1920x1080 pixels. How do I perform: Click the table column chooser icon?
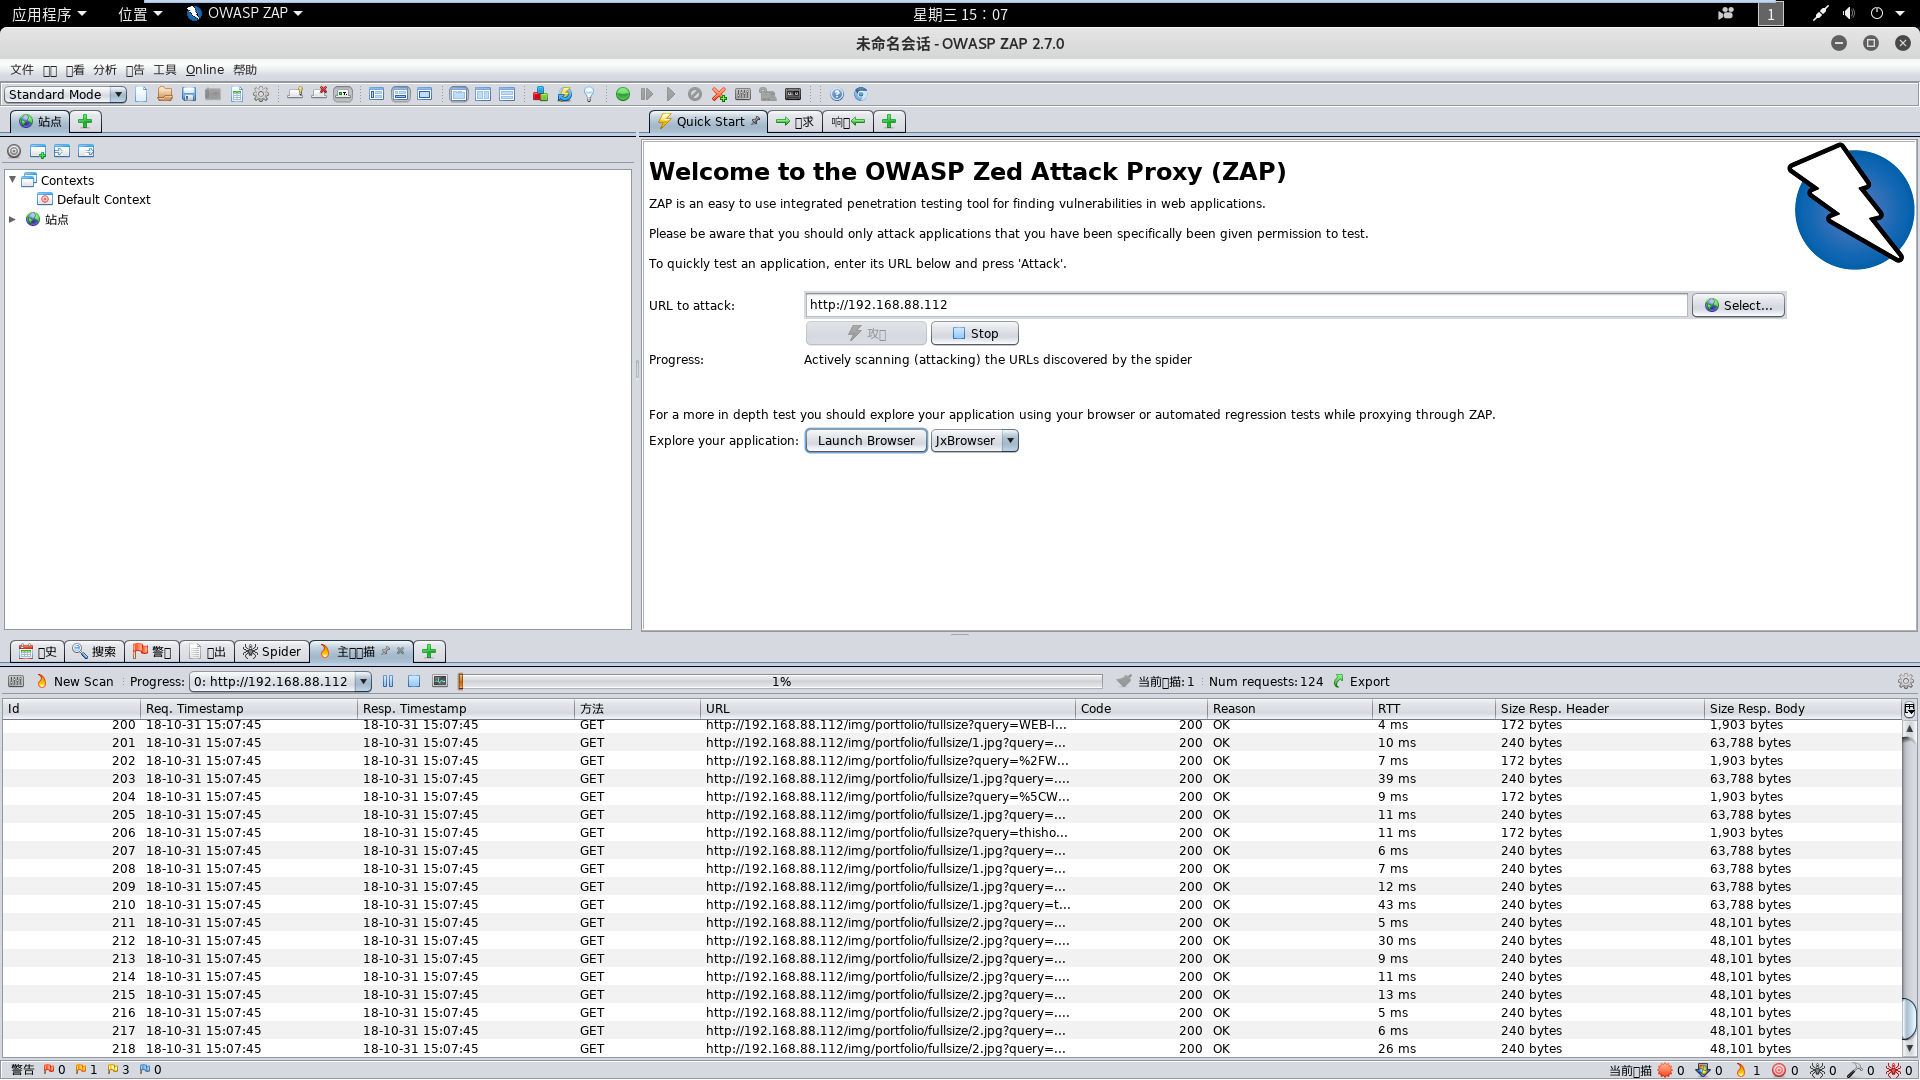[1909, 708]
